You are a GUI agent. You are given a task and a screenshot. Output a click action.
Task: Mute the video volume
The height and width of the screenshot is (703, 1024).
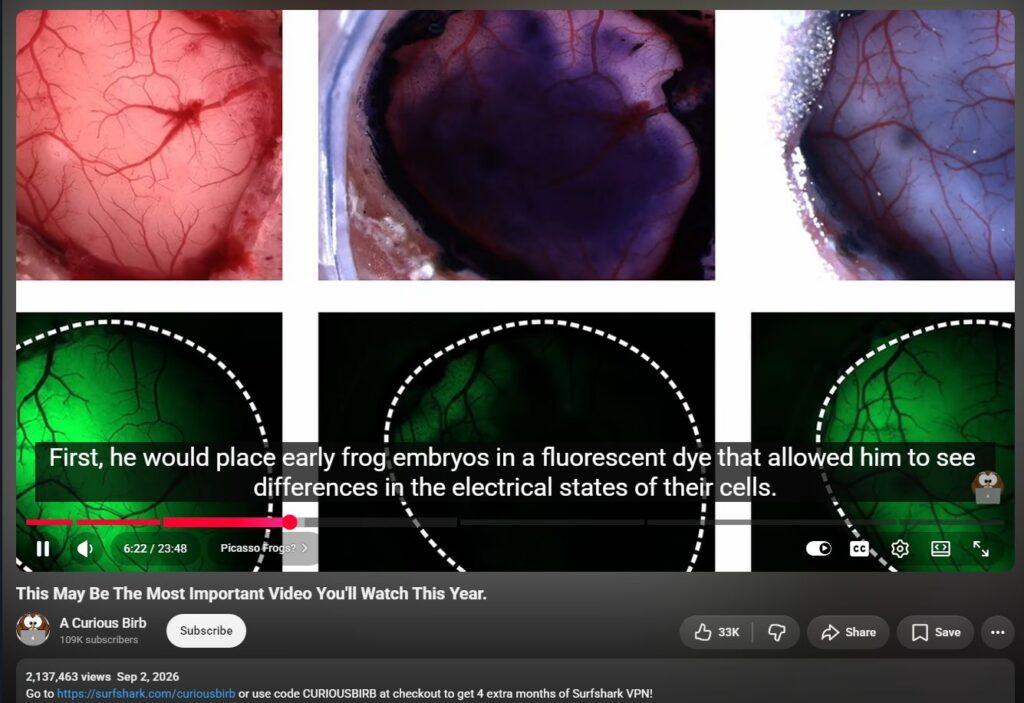click(85, 548)
